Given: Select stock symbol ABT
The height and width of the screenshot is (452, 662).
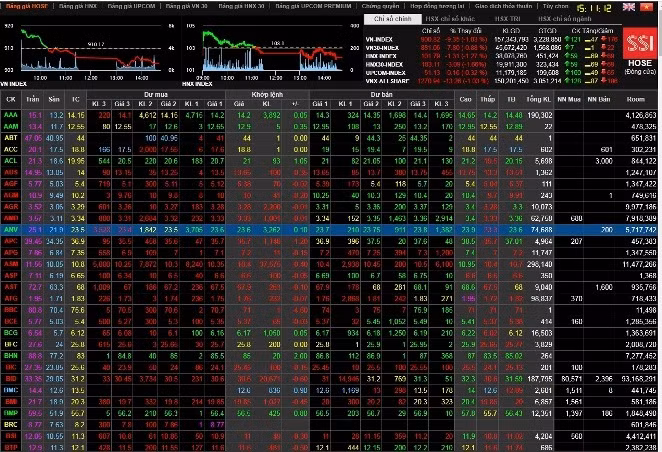Looking at the screenshot, I should (x=11, y=138).
